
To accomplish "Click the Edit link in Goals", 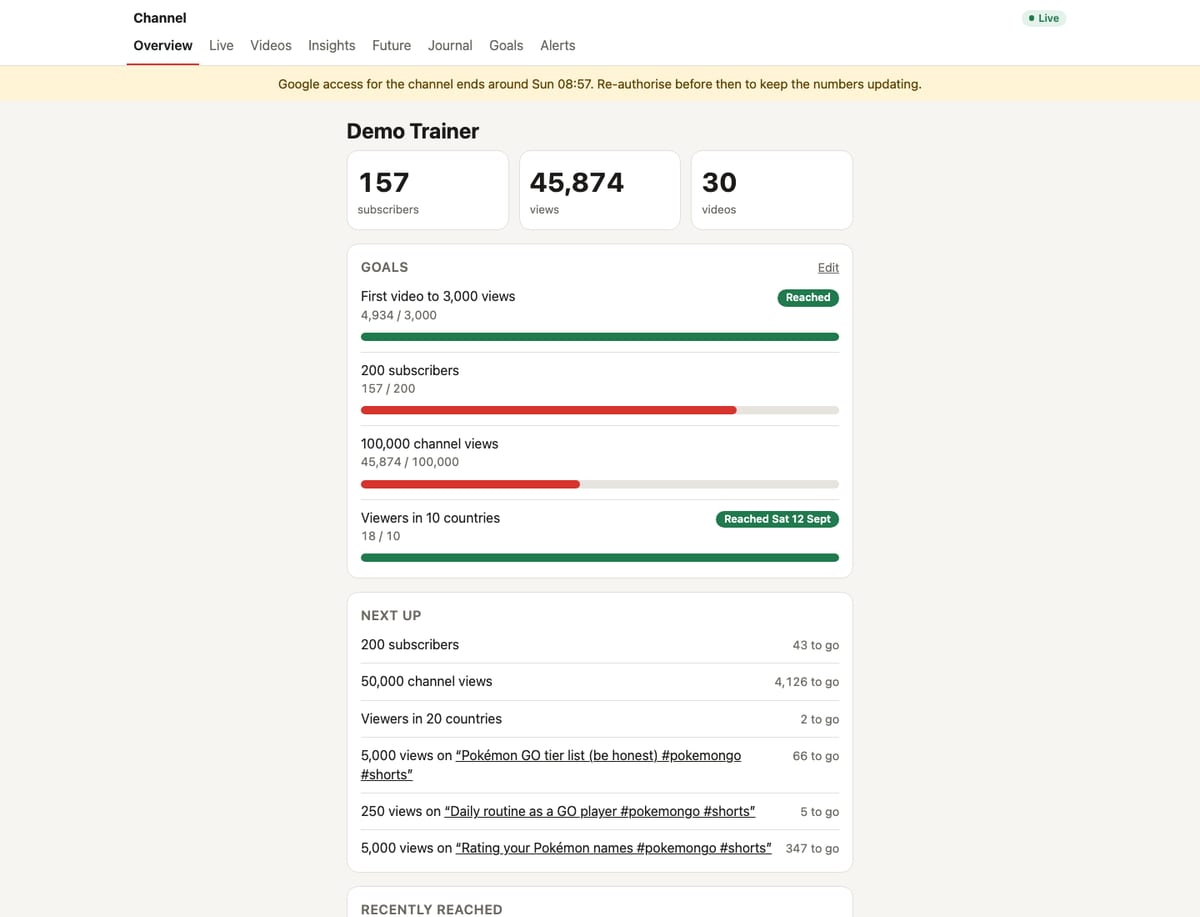I will (x=828, y=268).
